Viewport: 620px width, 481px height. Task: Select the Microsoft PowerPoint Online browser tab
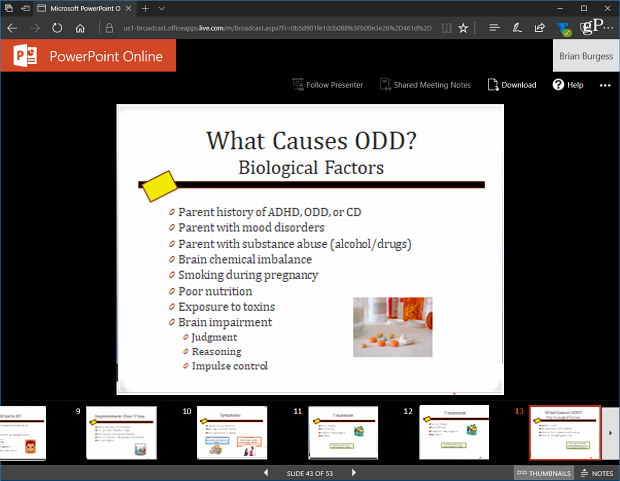click(x=85, y=8)
